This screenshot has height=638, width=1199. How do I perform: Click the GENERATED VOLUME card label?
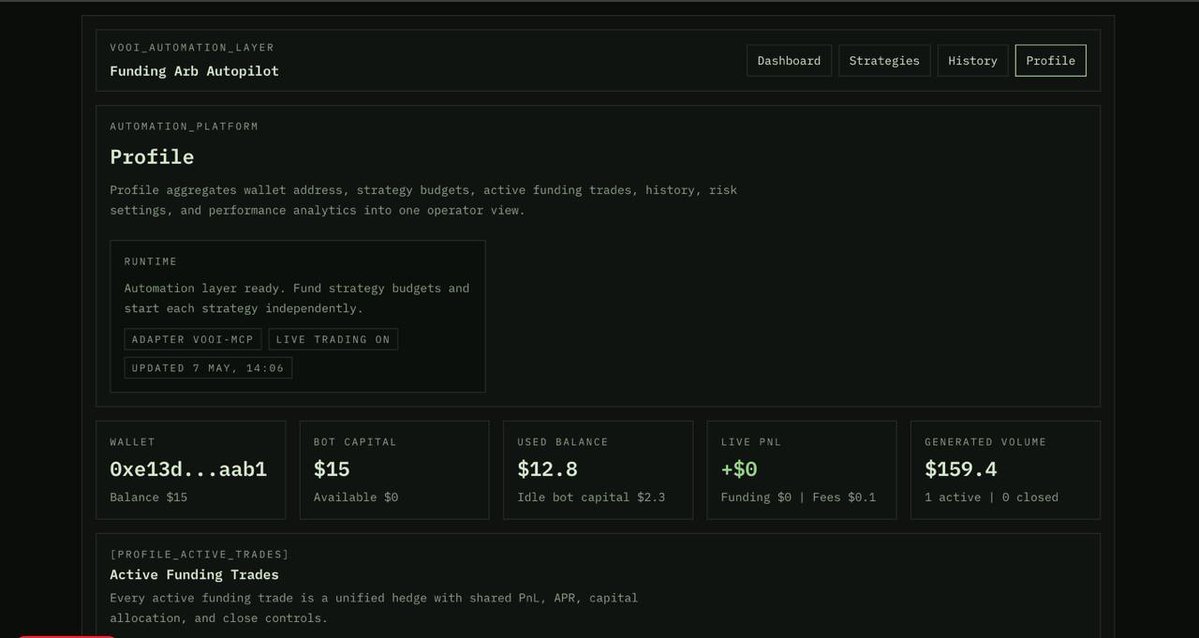[985, 442]
